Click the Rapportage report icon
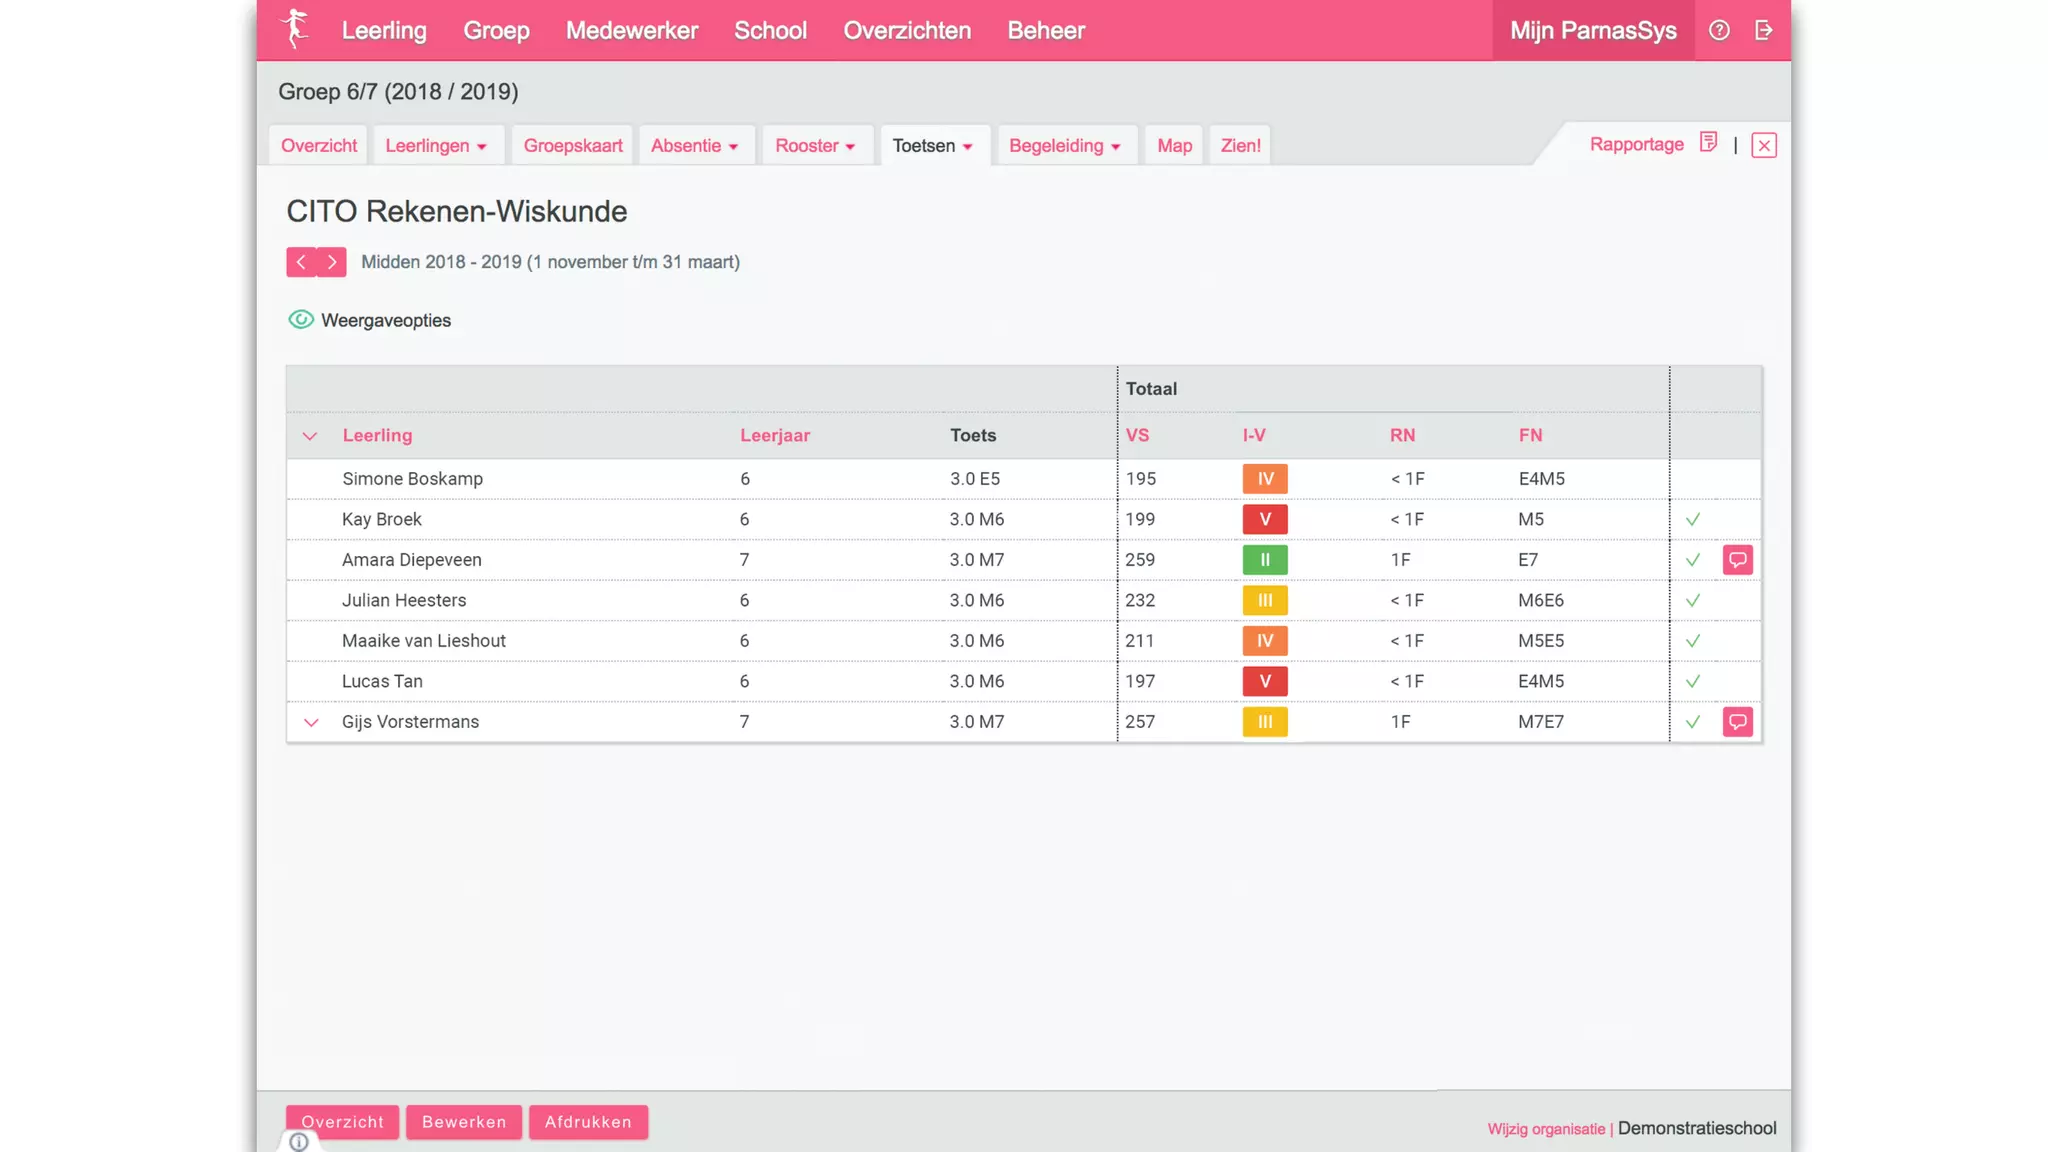The image size is (2048, 1152). pos(1708,143)
